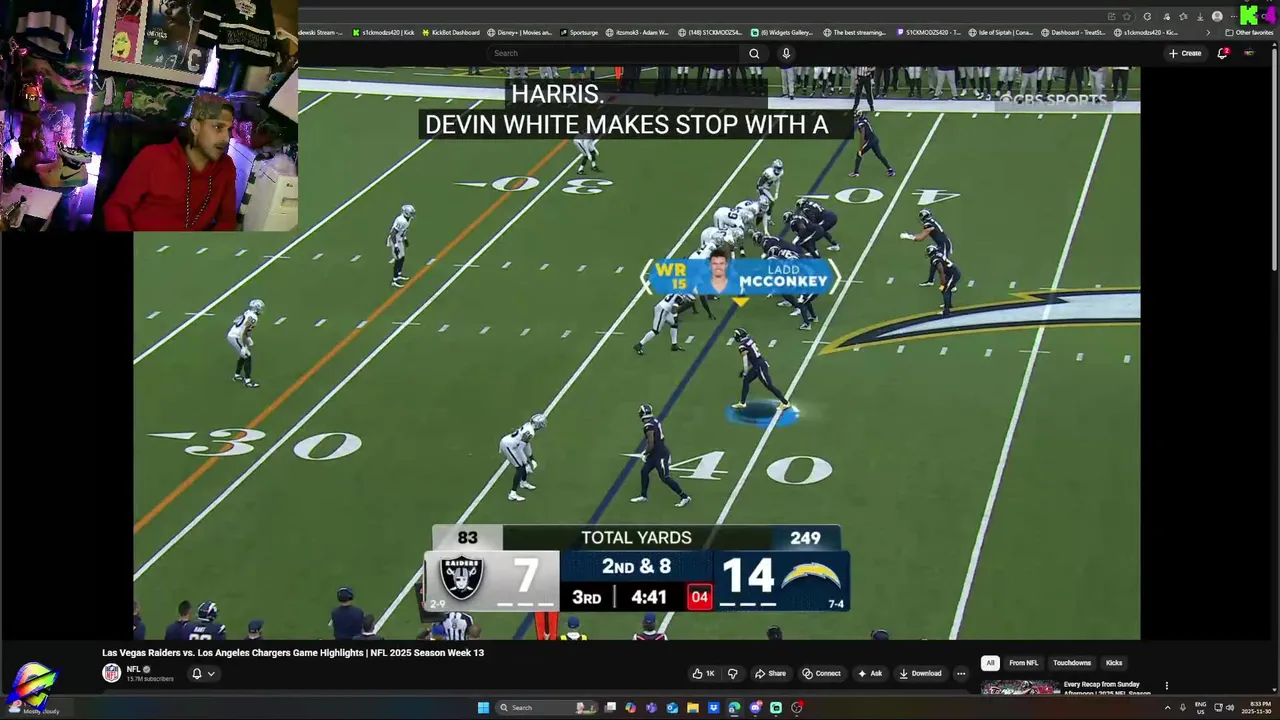This screenshot has width=1280, height=720.
Task: Open Microsoft Teams taskbar icon
Action: click(651, 708)
